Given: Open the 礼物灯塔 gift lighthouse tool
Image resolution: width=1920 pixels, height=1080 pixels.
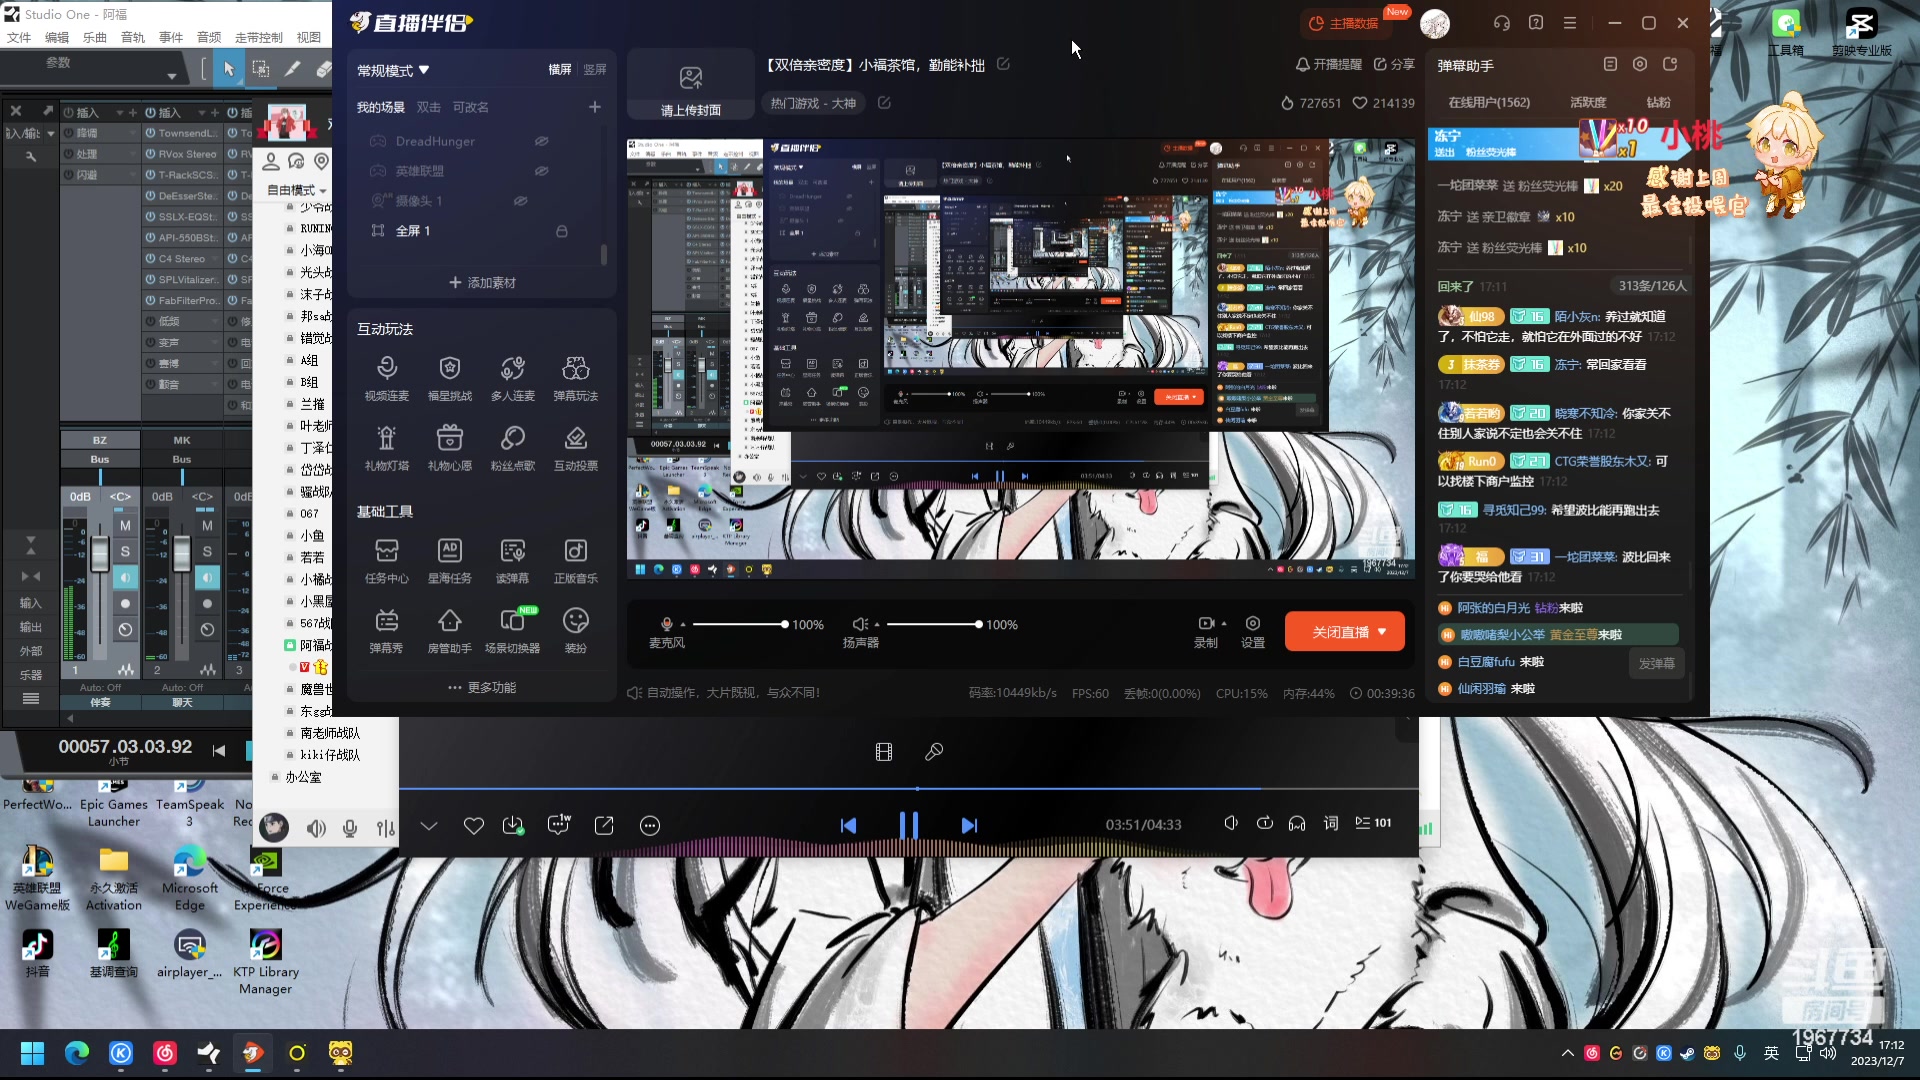Looking at the screenshot, I should 386,448.
